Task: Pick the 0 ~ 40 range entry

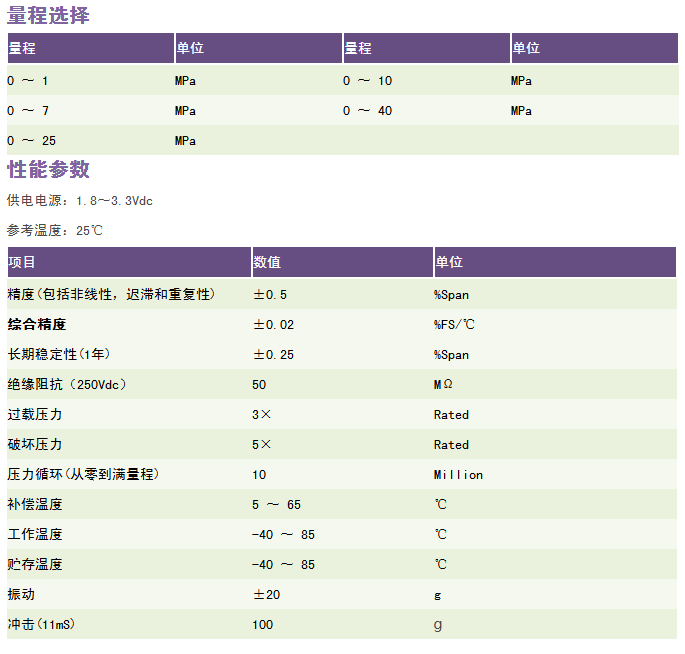Action: point(367,111)
